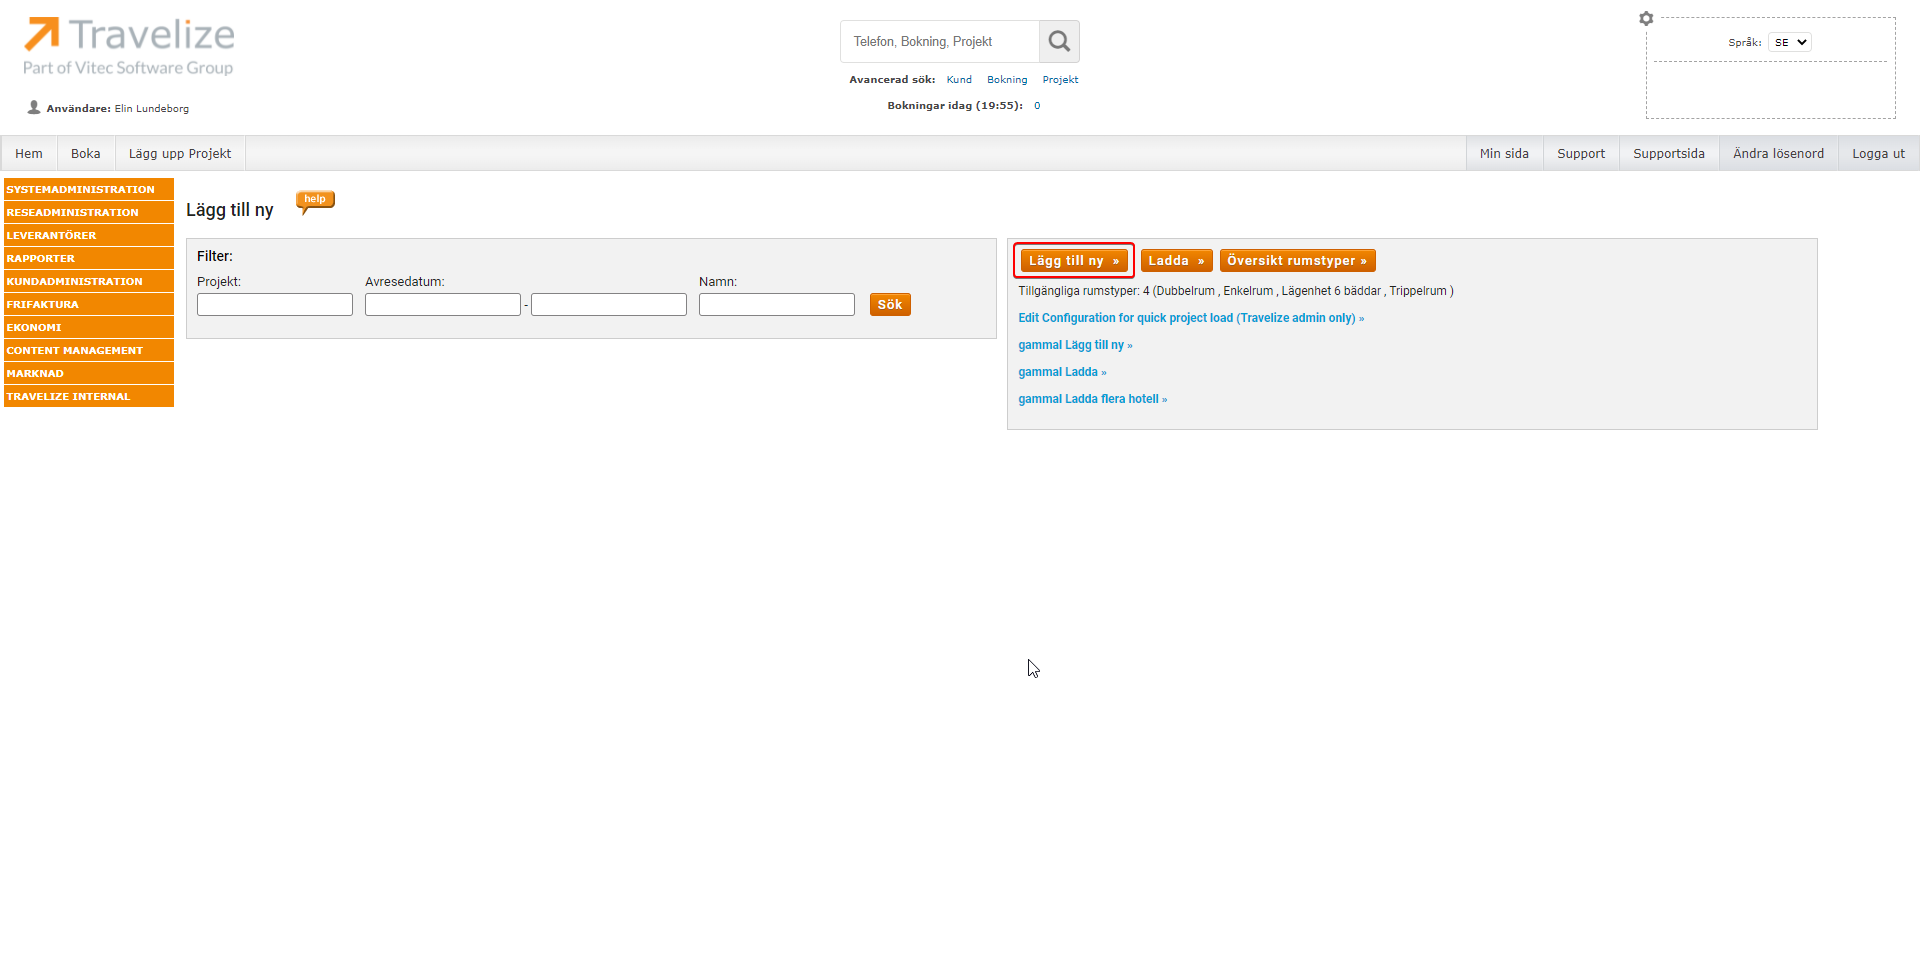
Task: Click the Bokning advanced search link
Action: click(1007, 80)
